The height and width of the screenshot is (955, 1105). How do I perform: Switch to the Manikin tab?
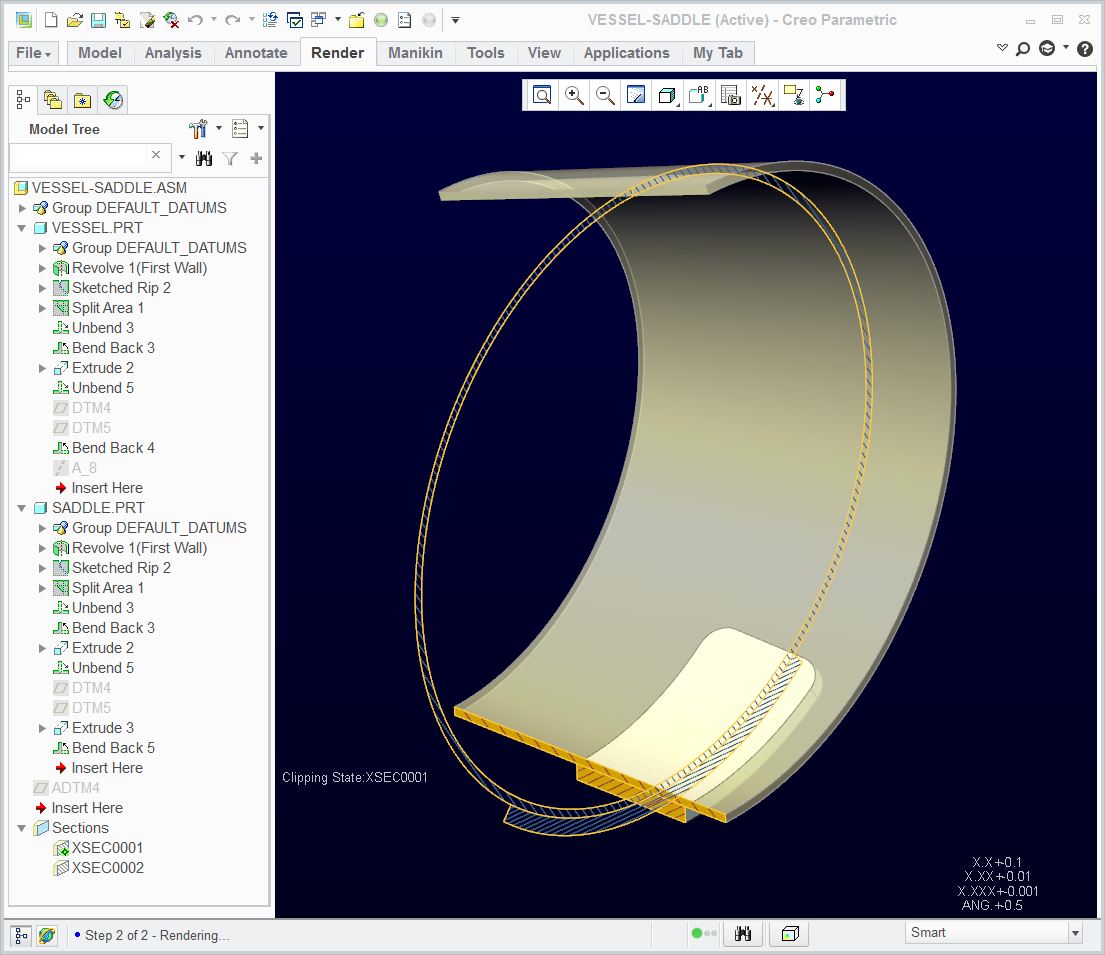click(415, 53)
